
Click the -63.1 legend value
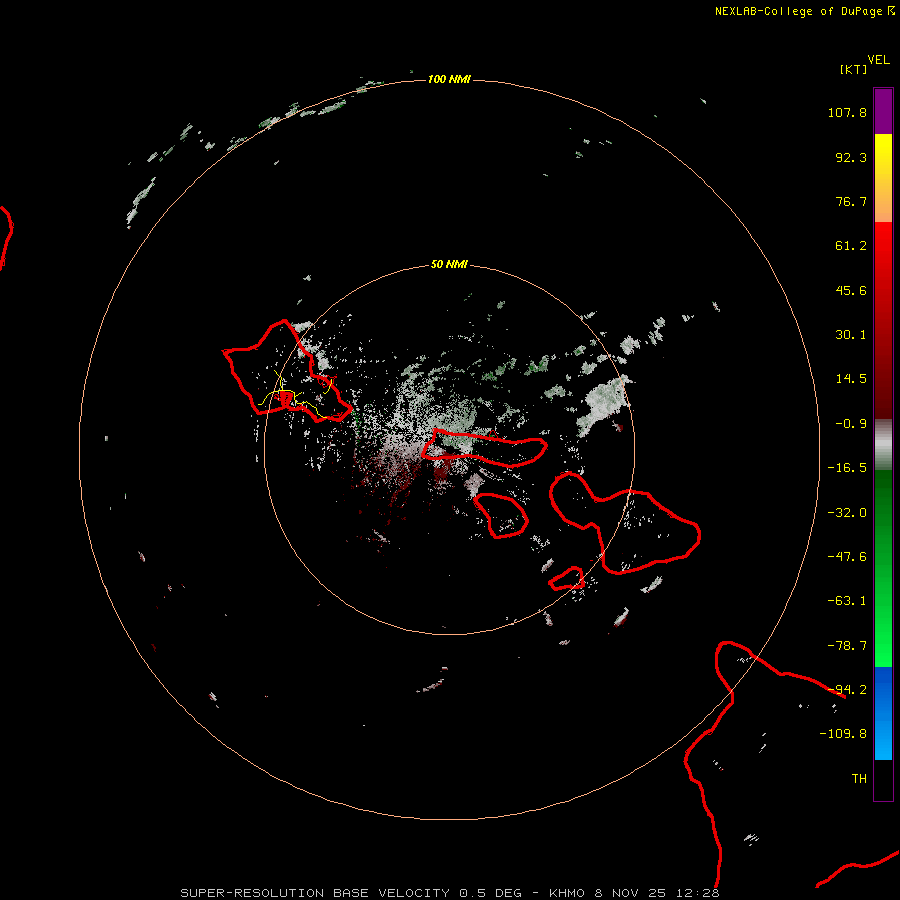point(847,601)
